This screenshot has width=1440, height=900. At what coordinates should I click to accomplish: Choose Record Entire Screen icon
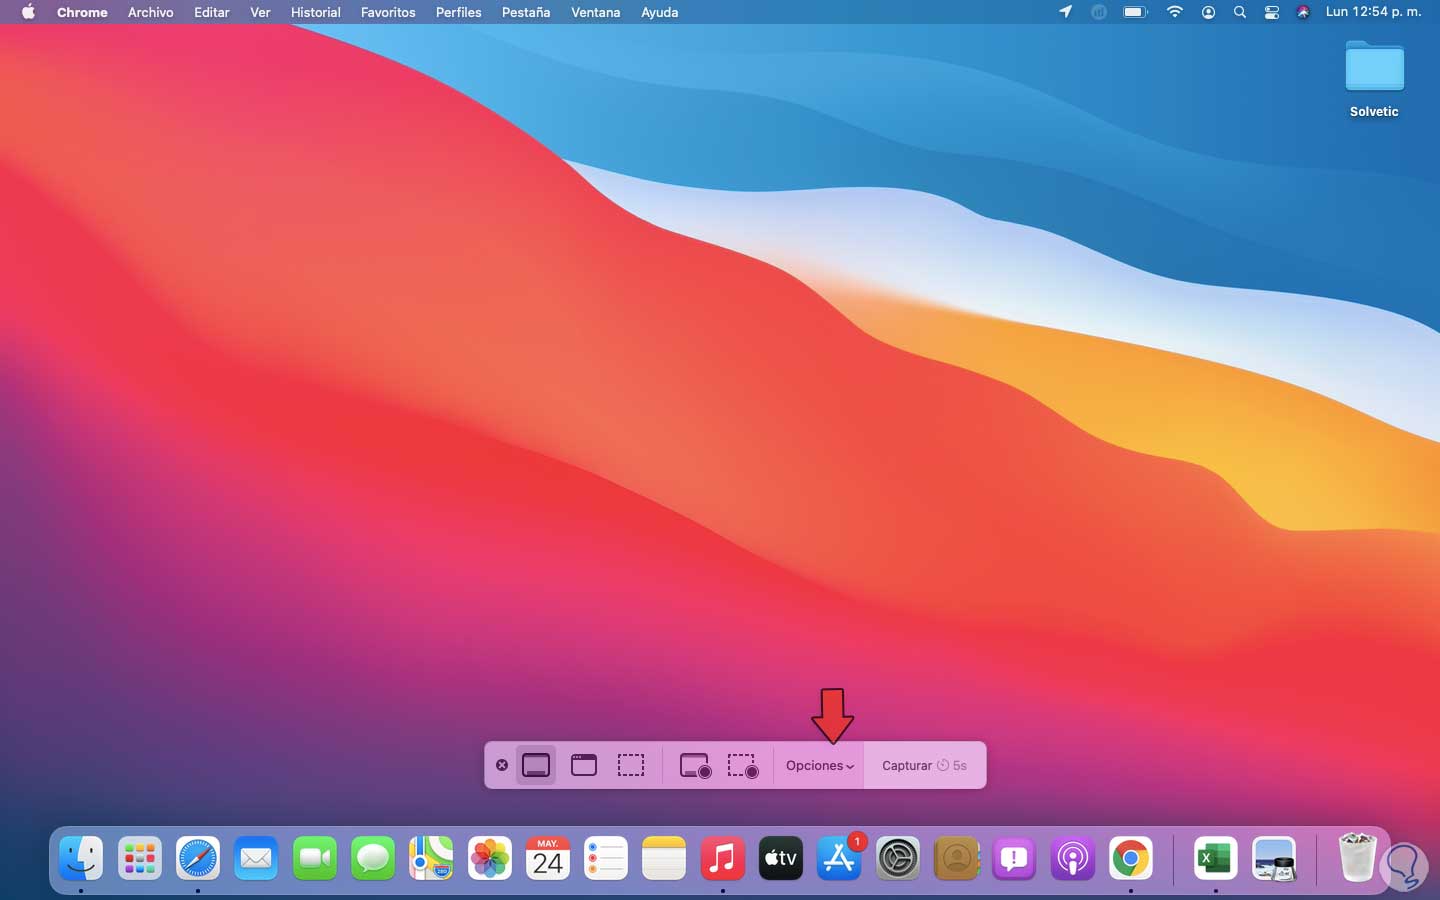pyautogui.click(x=695, y=766)
